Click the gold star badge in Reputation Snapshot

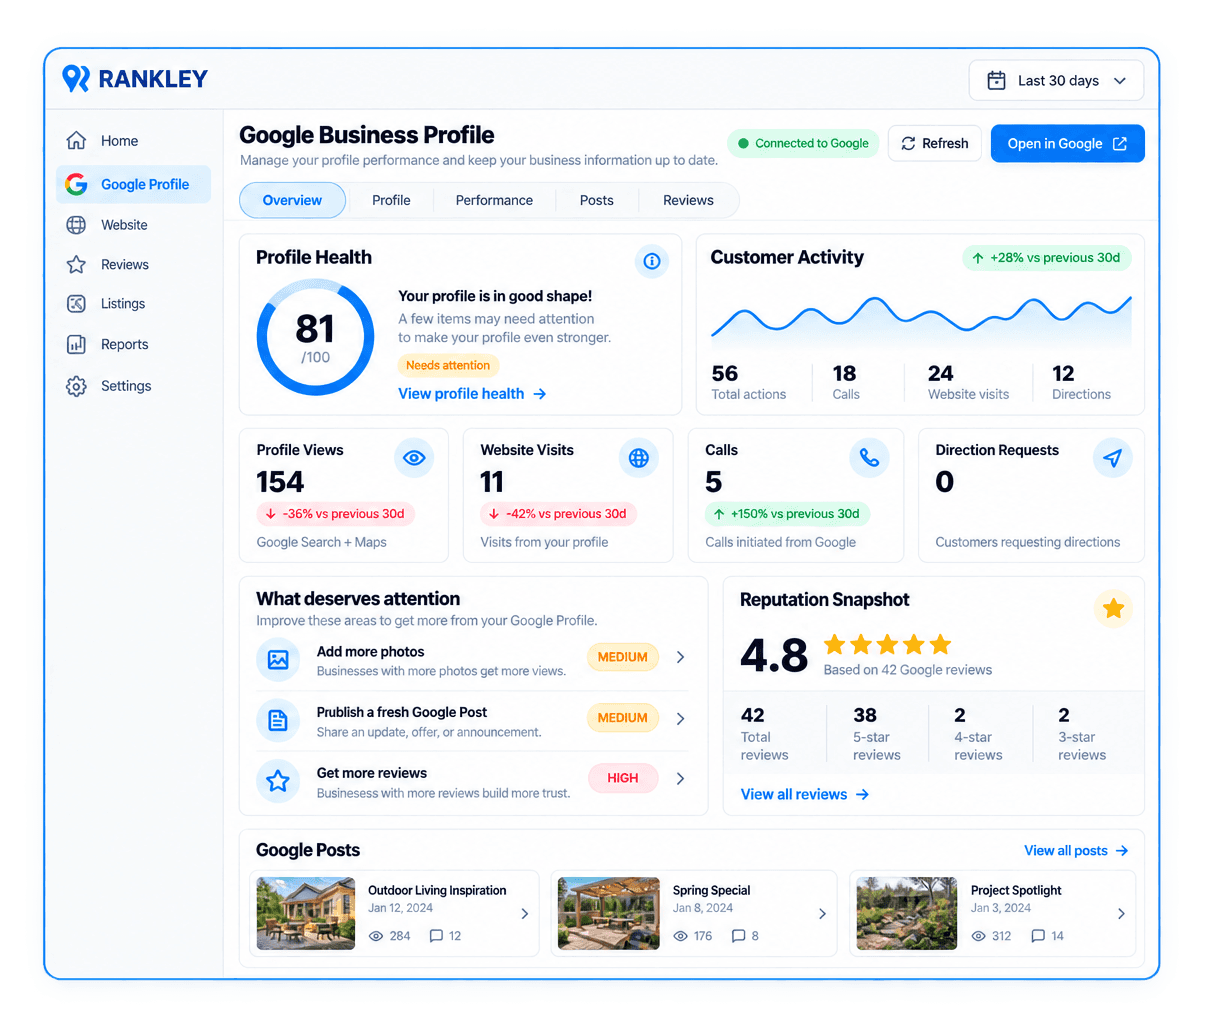tap(1113, 608)
